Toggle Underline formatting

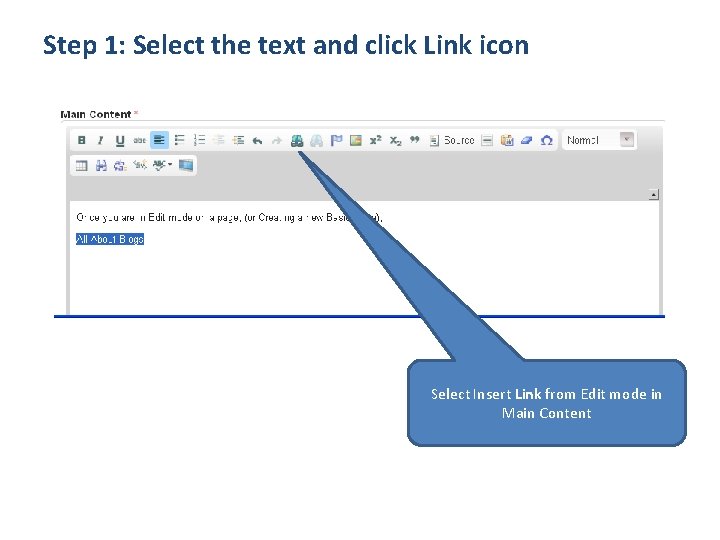tap(120, 140)
